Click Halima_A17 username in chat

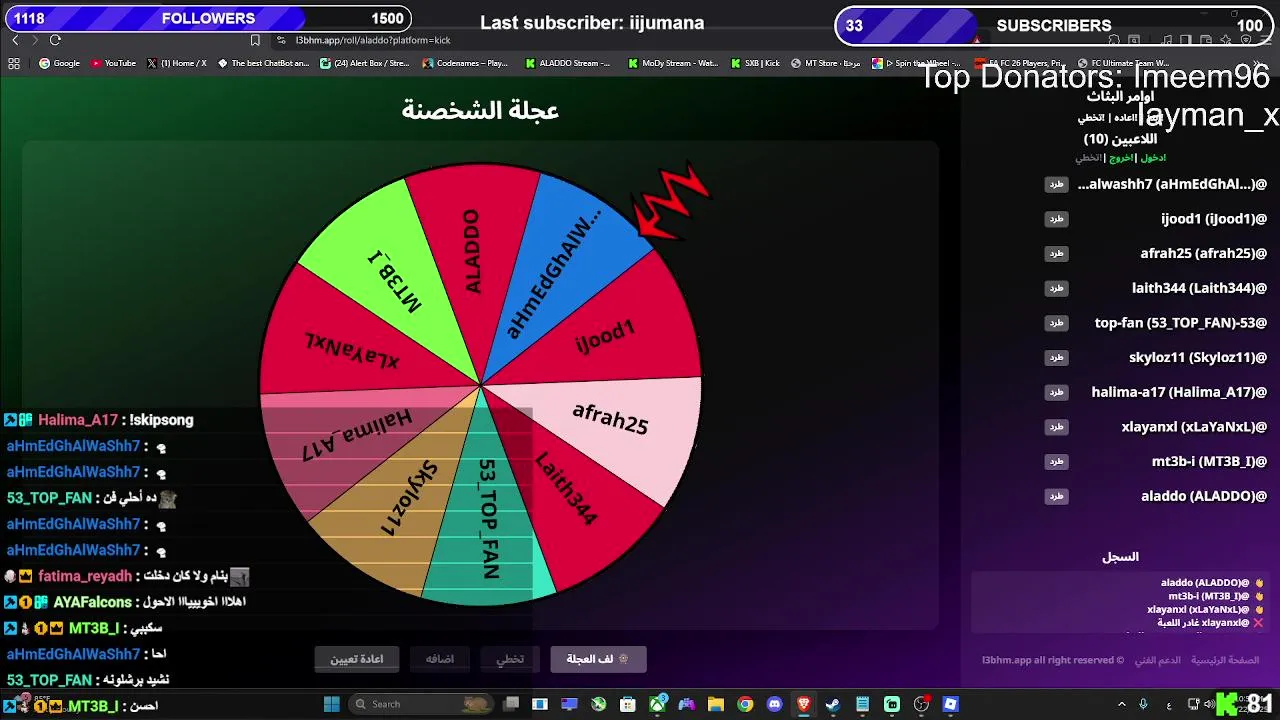click(x=78, y=420)
